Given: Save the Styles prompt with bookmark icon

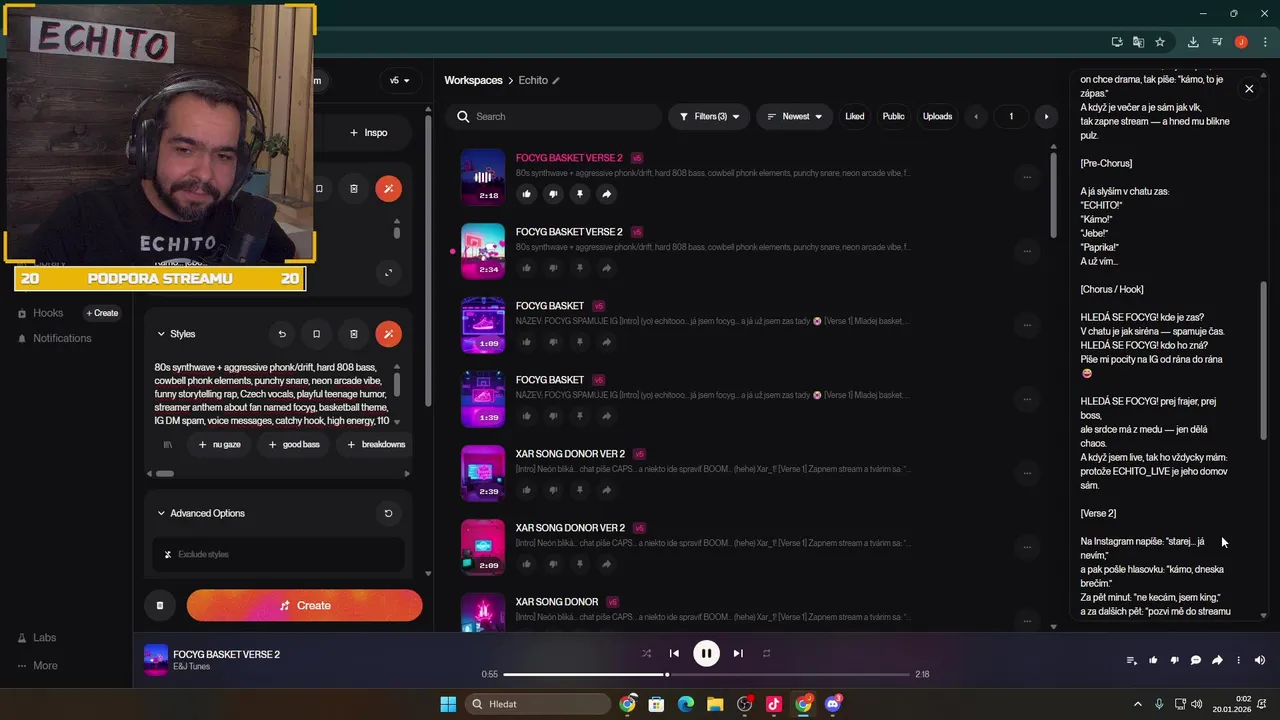Looking at the screenshot, I should pyautogui.click(x=317, y=334).
